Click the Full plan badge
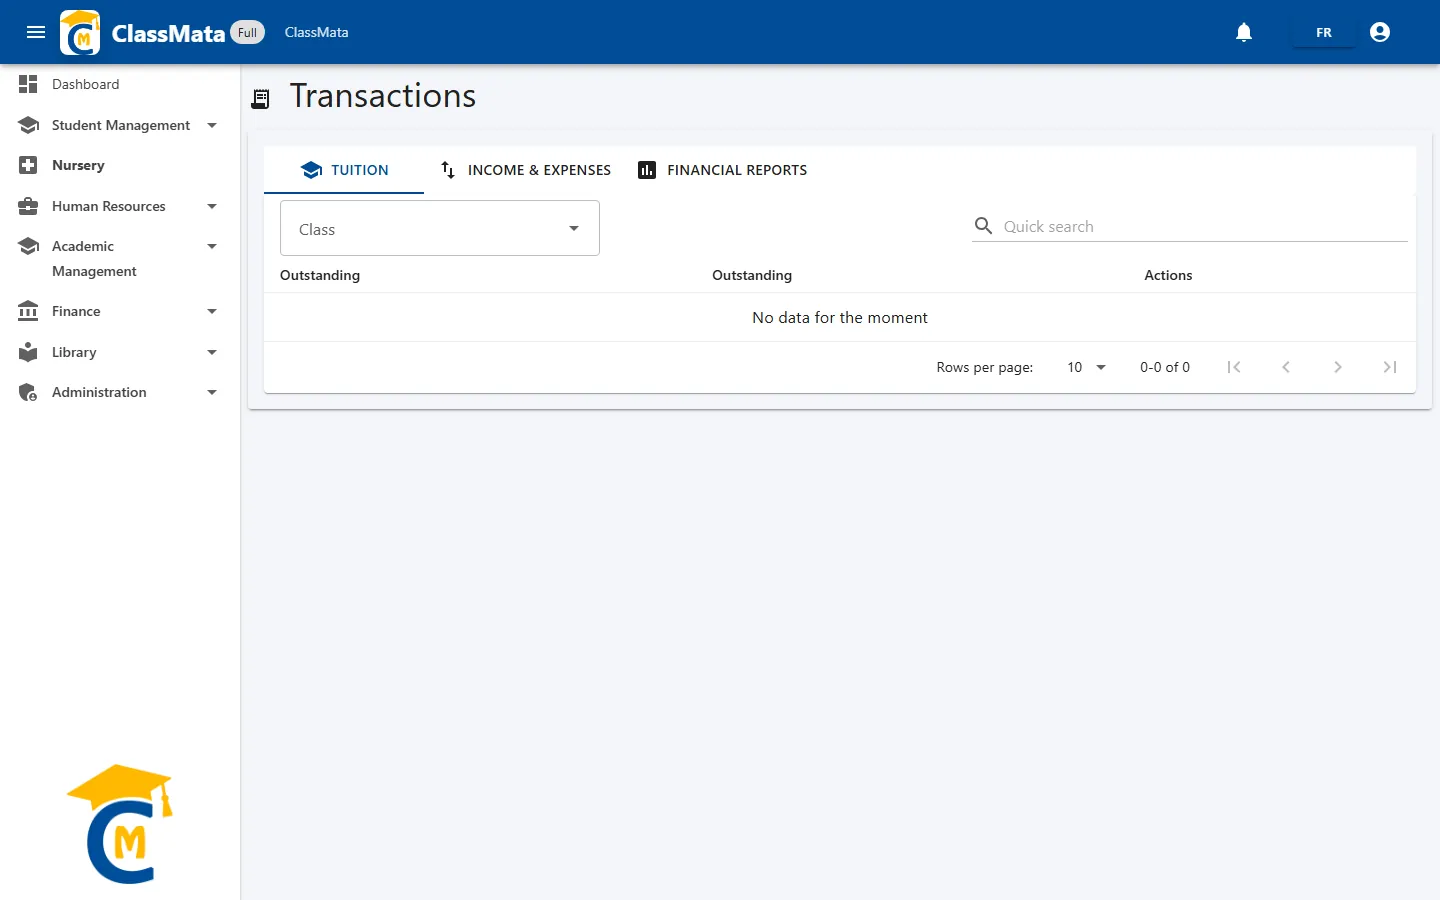 click(248, 32)
